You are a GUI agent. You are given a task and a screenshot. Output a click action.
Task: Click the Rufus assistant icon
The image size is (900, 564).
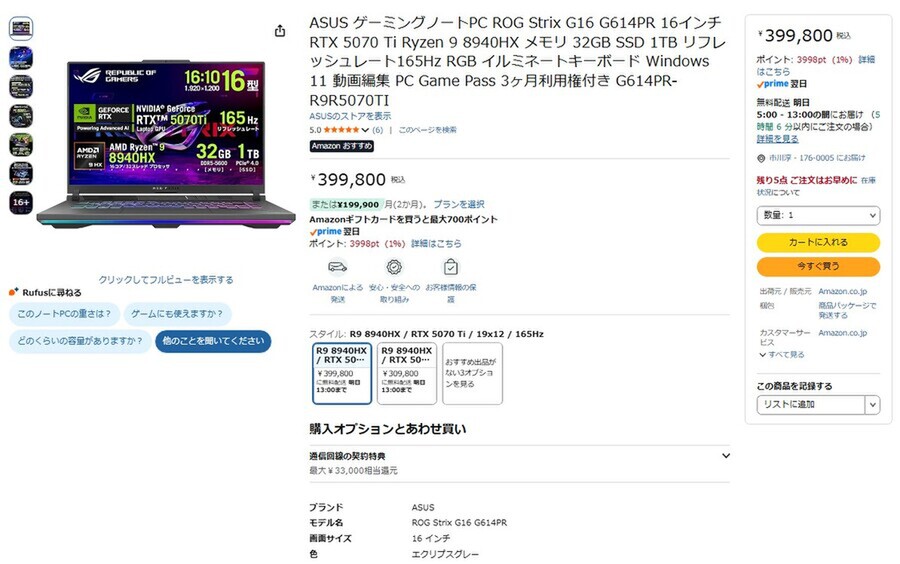pos(14,292)
